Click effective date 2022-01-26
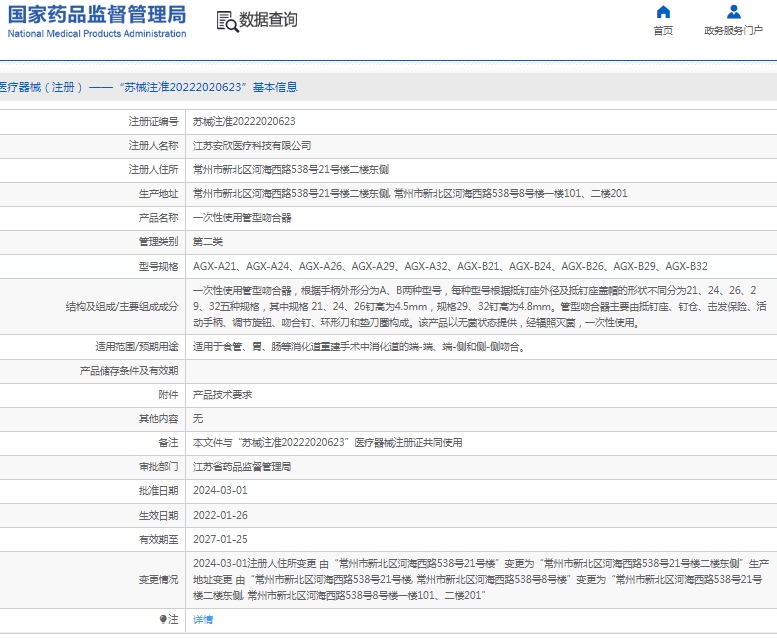The width and height of the screenshot is (777, 639). click(220, 516)
